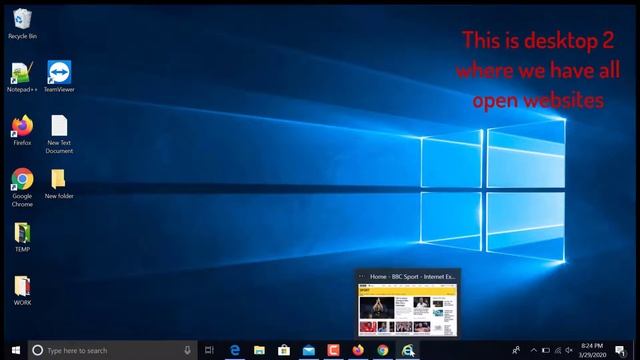Screen dimensions: 640x360
Task: Click the battery status tray icon
Action: click(x=546, y=350)
